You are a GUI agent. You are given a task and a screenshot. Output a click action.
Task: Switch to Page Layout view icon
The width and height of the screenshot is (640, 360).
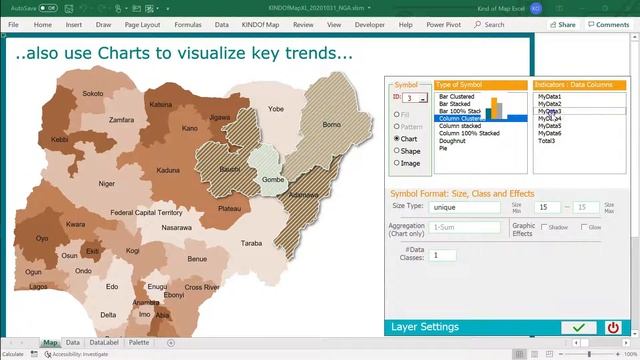coord(534,354)
